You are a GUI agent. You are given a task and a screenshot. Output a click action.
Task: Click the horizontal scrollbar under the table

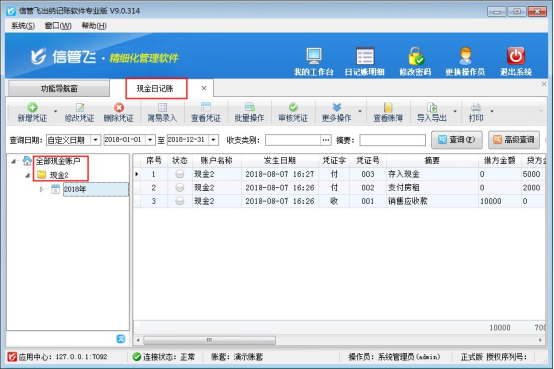coord(209,340)
